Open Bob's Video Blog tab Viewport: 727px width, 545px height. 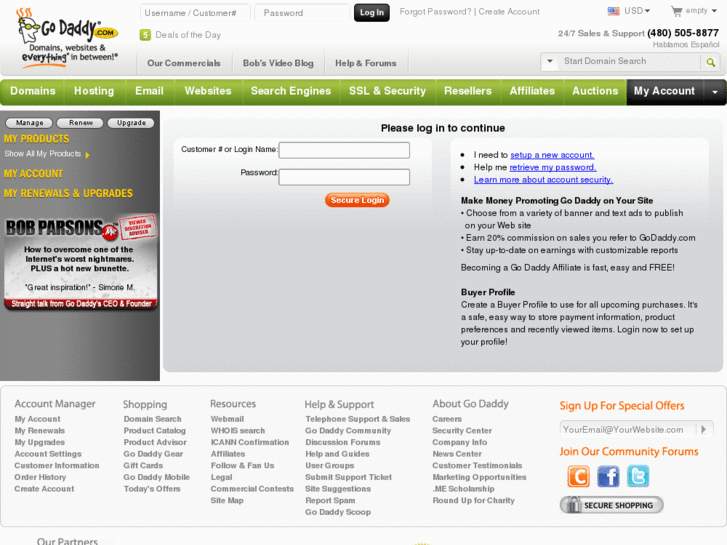click(278, 63)
